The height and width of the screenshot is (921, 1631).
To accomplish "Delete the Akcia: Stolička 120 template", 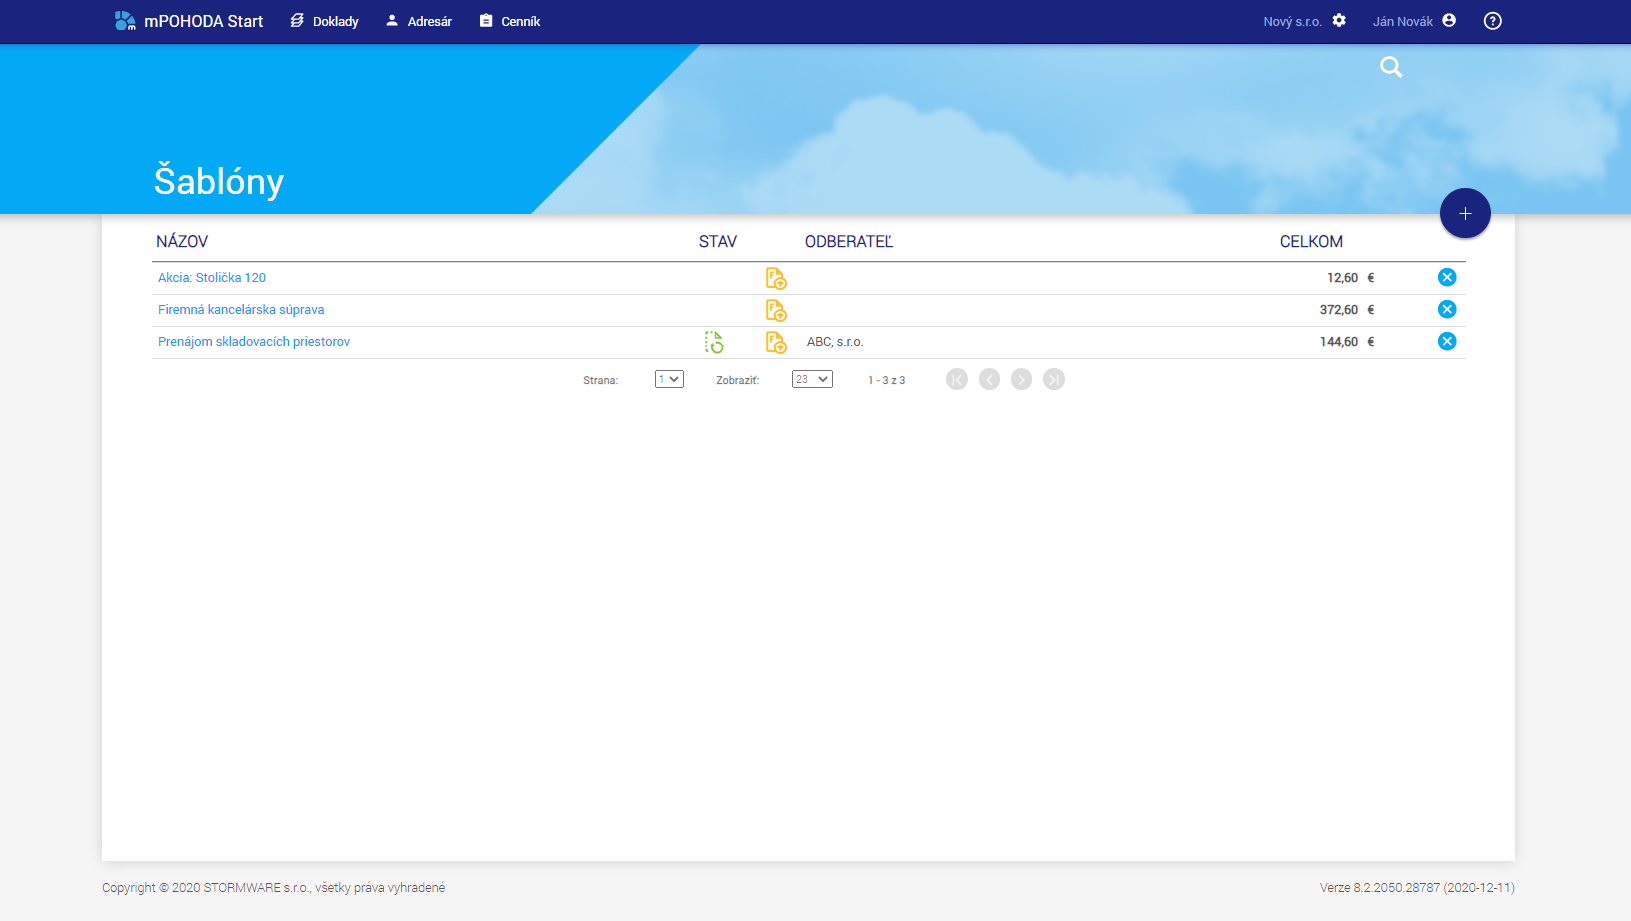I will click(1447, 277).
